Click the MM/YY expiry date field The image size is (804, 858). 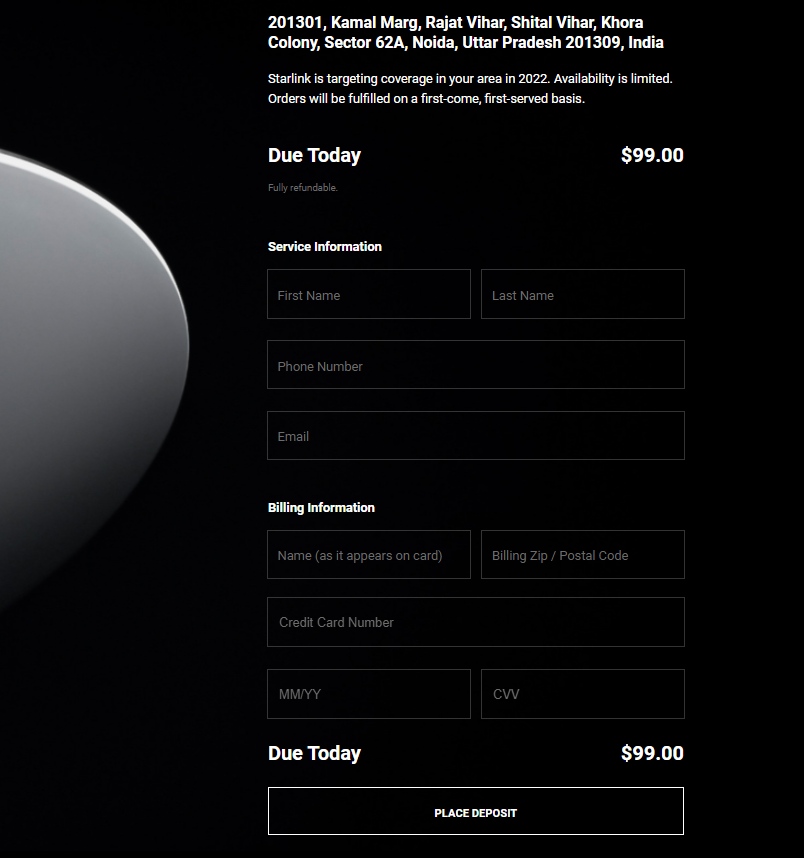pyautogui.click(x=368, y=694)
